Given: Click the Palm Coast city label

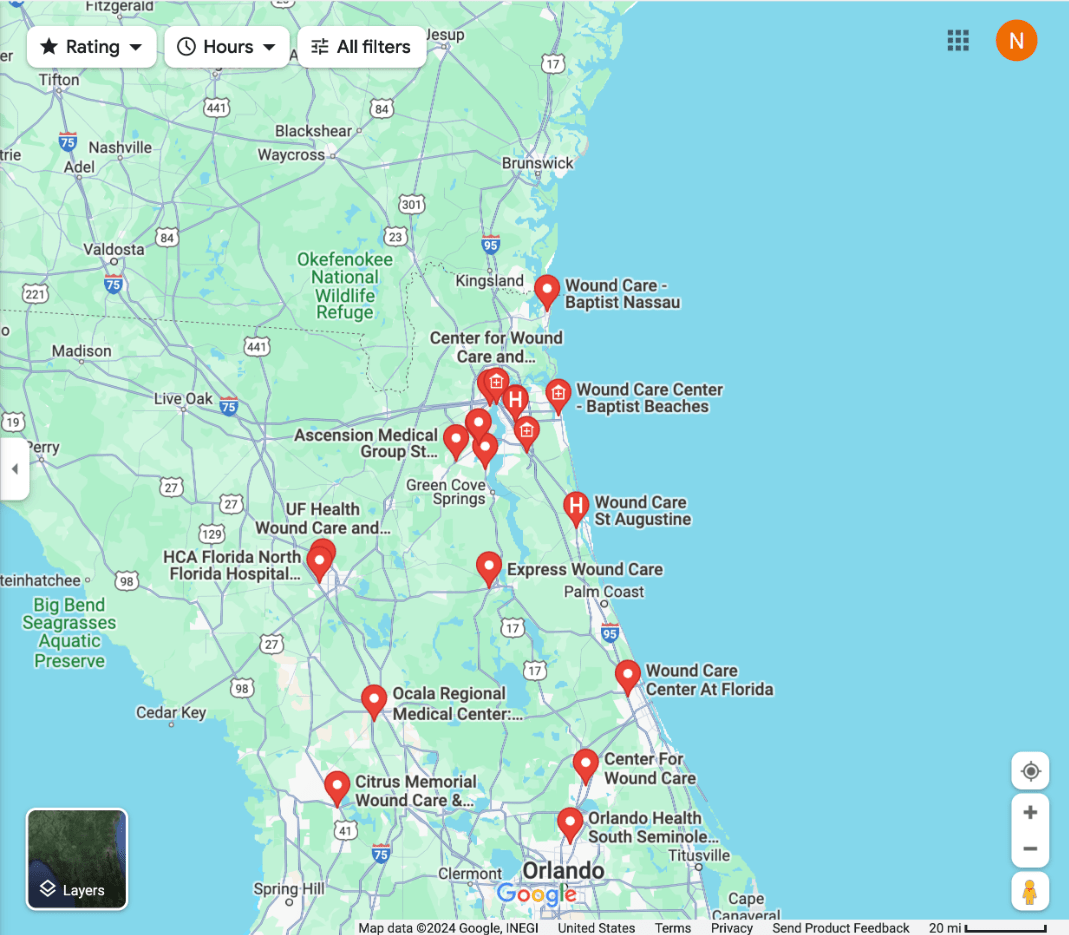Looking at the screenshot, I should 603,592.
